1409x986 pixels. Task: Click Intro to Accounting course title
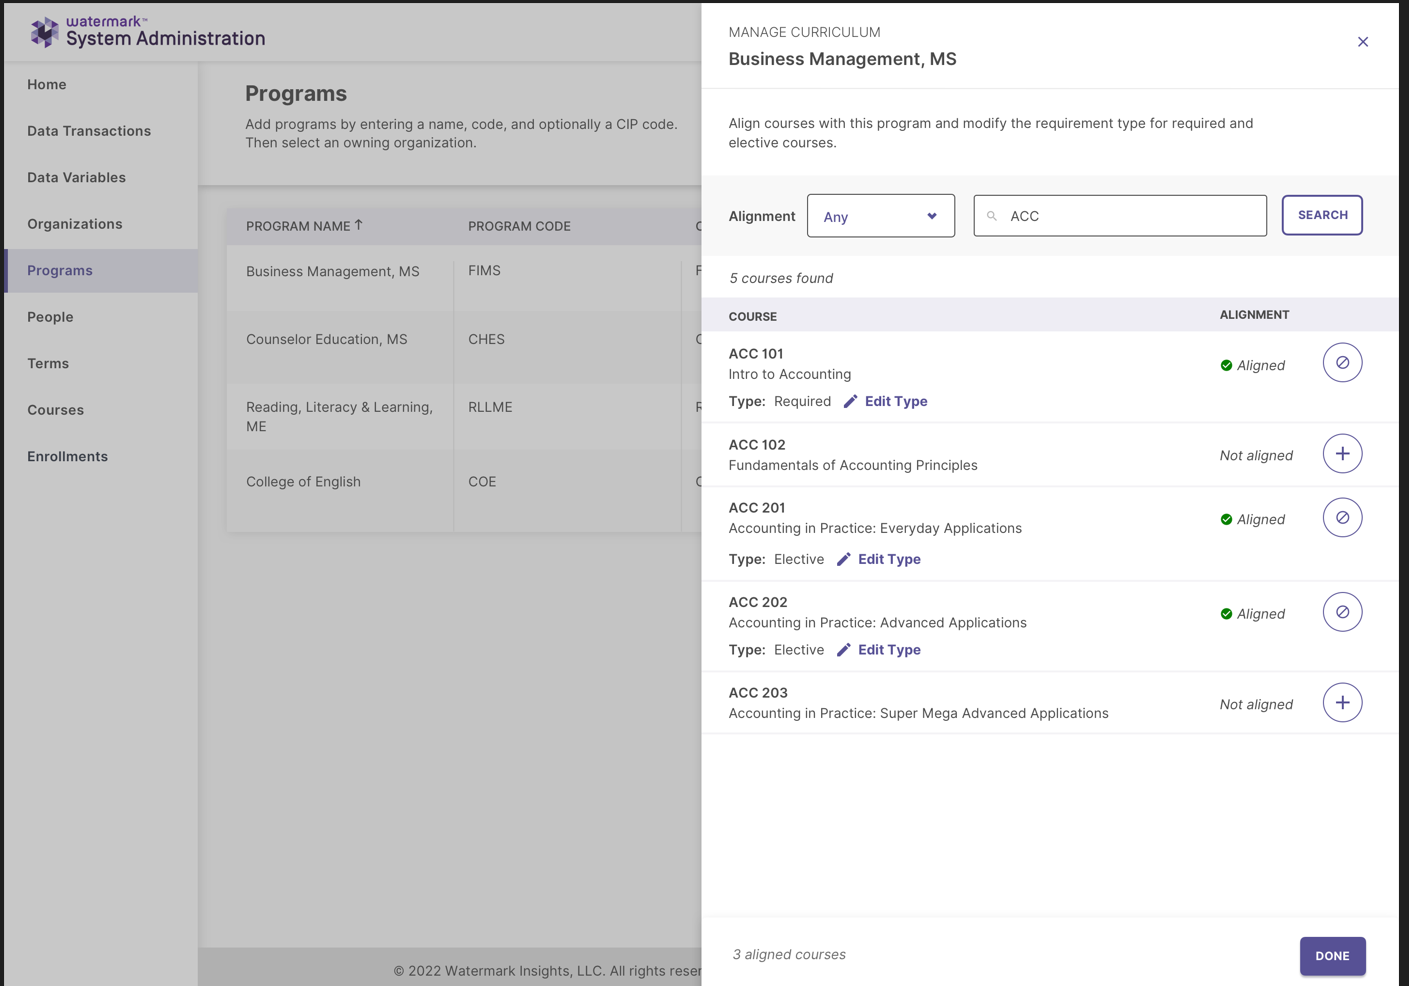coord(790,374)
